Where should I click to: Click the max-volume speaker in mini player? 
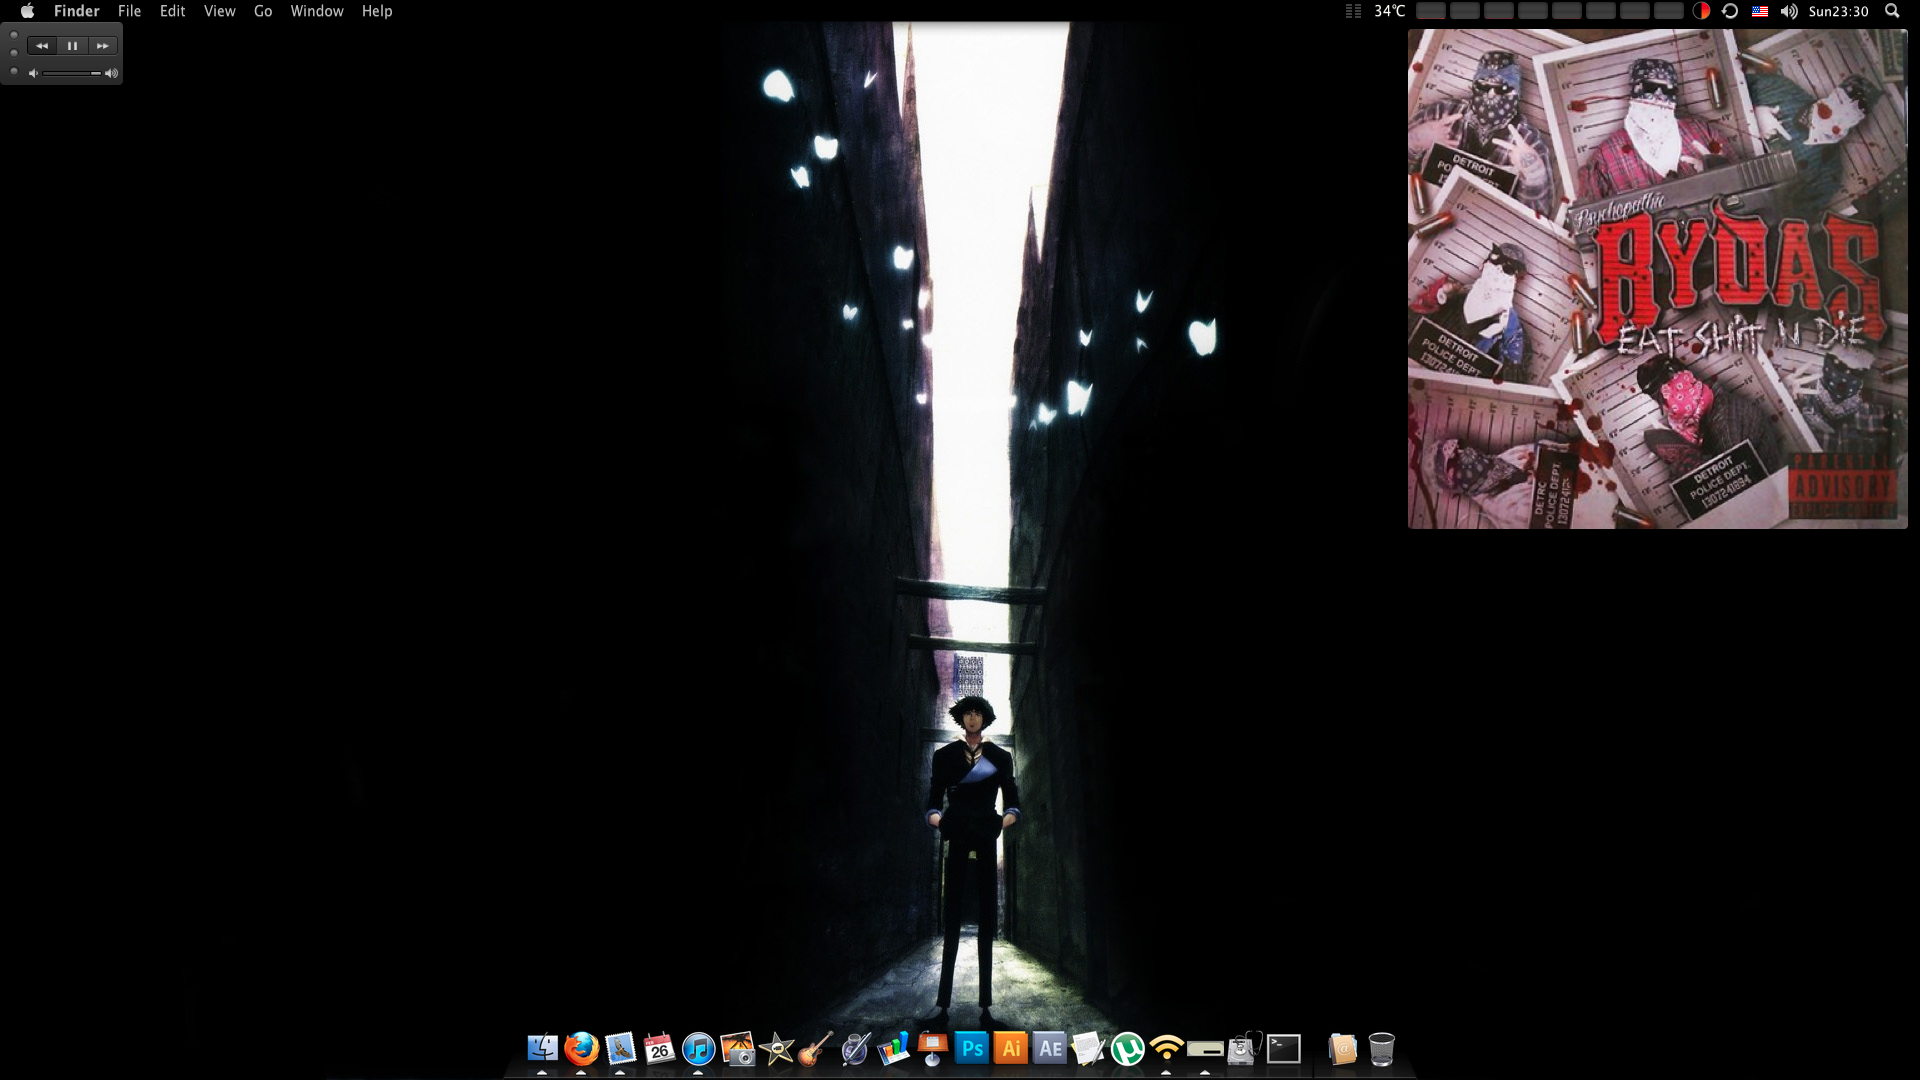(x=111, y=73)
